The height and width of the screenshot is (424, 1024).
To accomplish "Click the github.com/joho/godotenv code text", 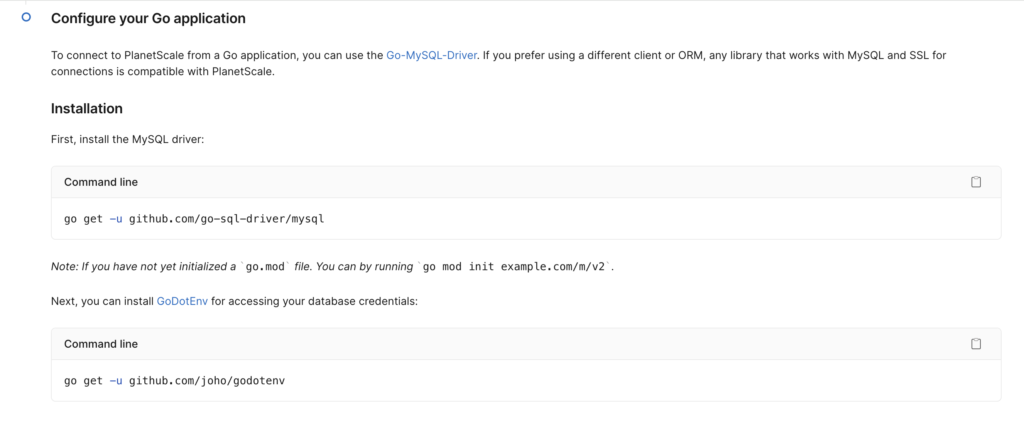I will point(209,380).
